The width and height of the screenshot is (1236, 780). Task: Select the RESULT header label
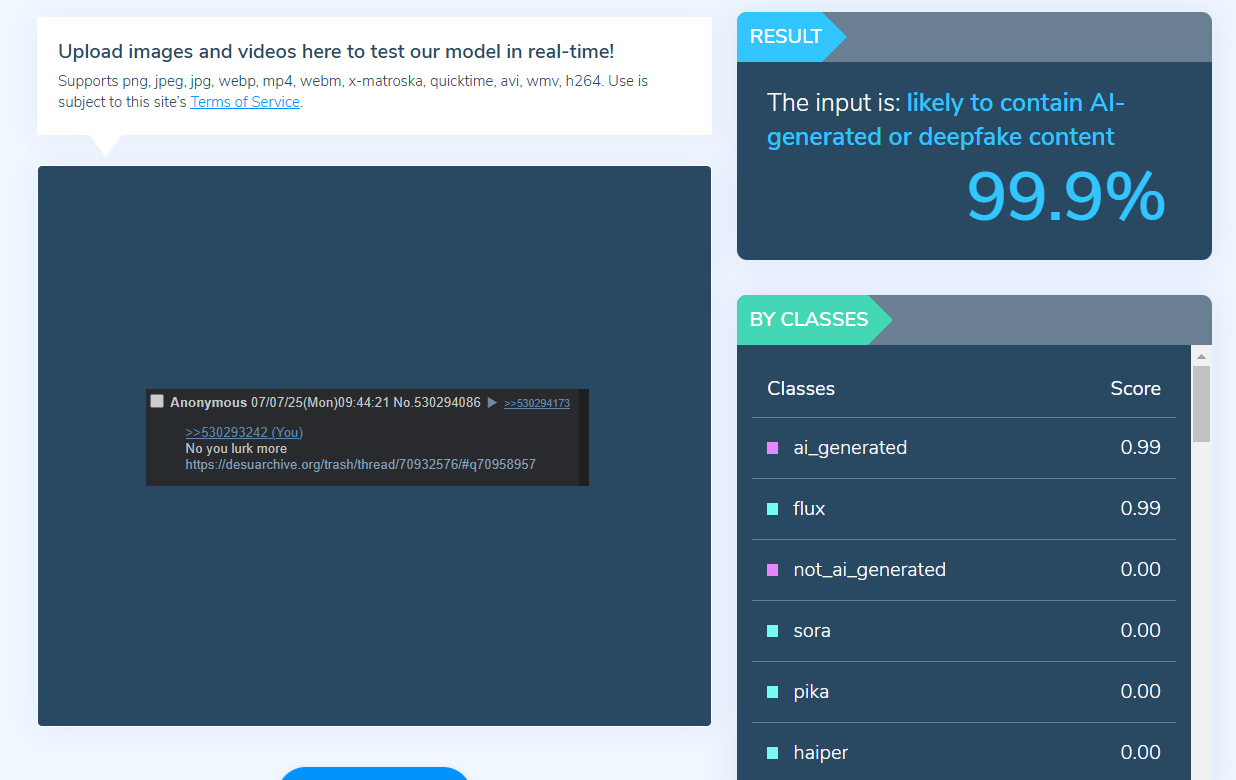coord(786,37)
